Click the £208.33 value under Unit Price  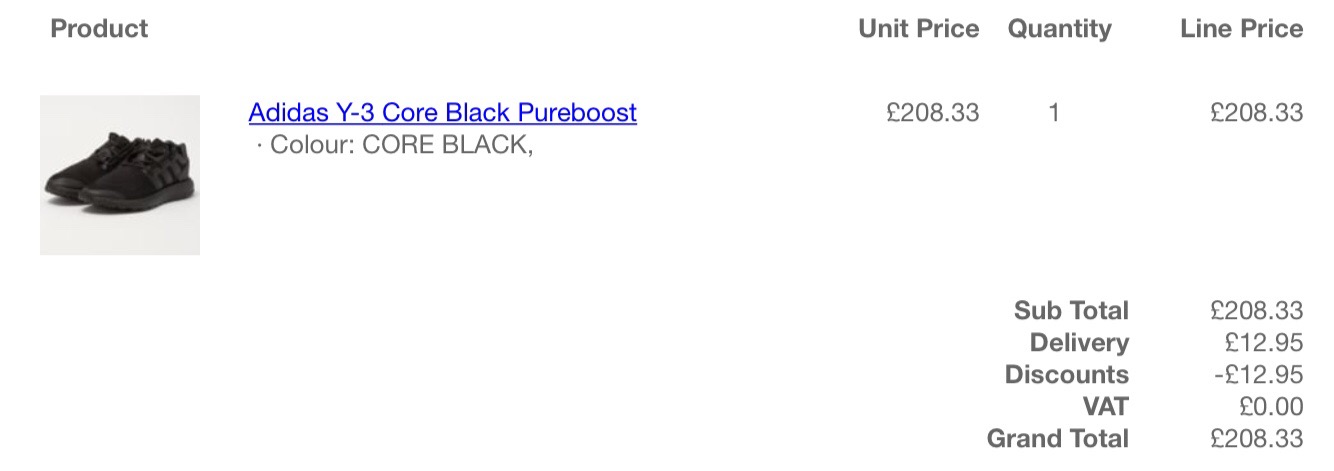coord(932,113)
